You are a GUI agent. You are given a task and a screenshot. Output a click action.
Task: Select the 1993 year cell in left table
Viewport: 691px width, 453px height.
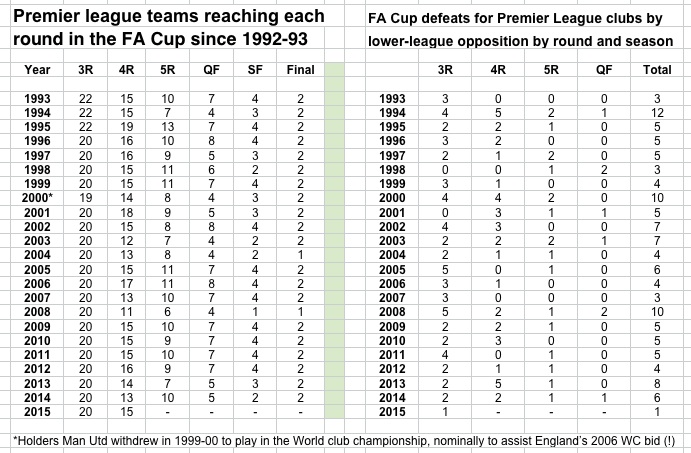click(37, 99)
